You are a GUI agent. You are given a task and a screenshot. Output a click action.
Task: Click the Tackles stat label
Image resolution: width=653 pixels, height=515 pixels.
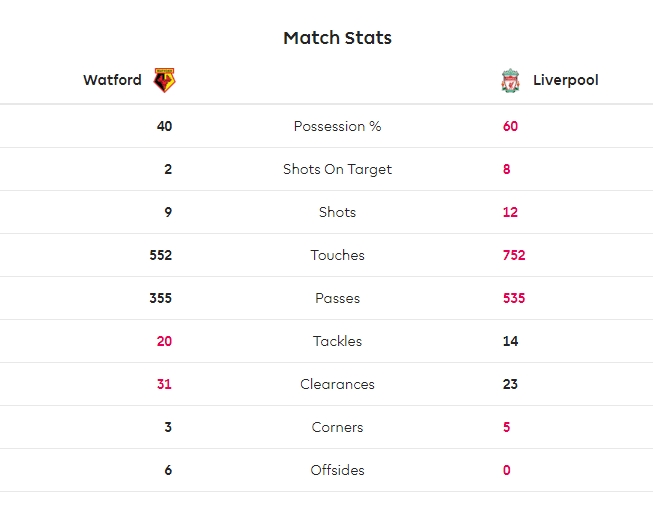[337, 341]
